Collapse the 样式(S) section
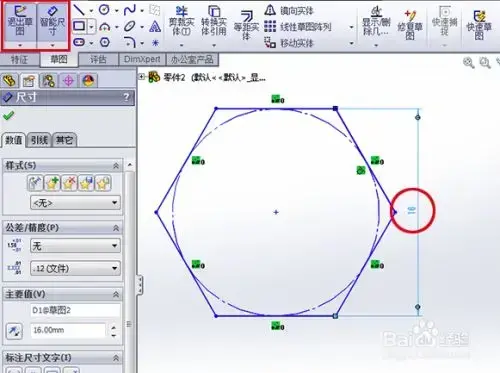Image resolution: width=500 pixels, height=373 pixels. 116,166
